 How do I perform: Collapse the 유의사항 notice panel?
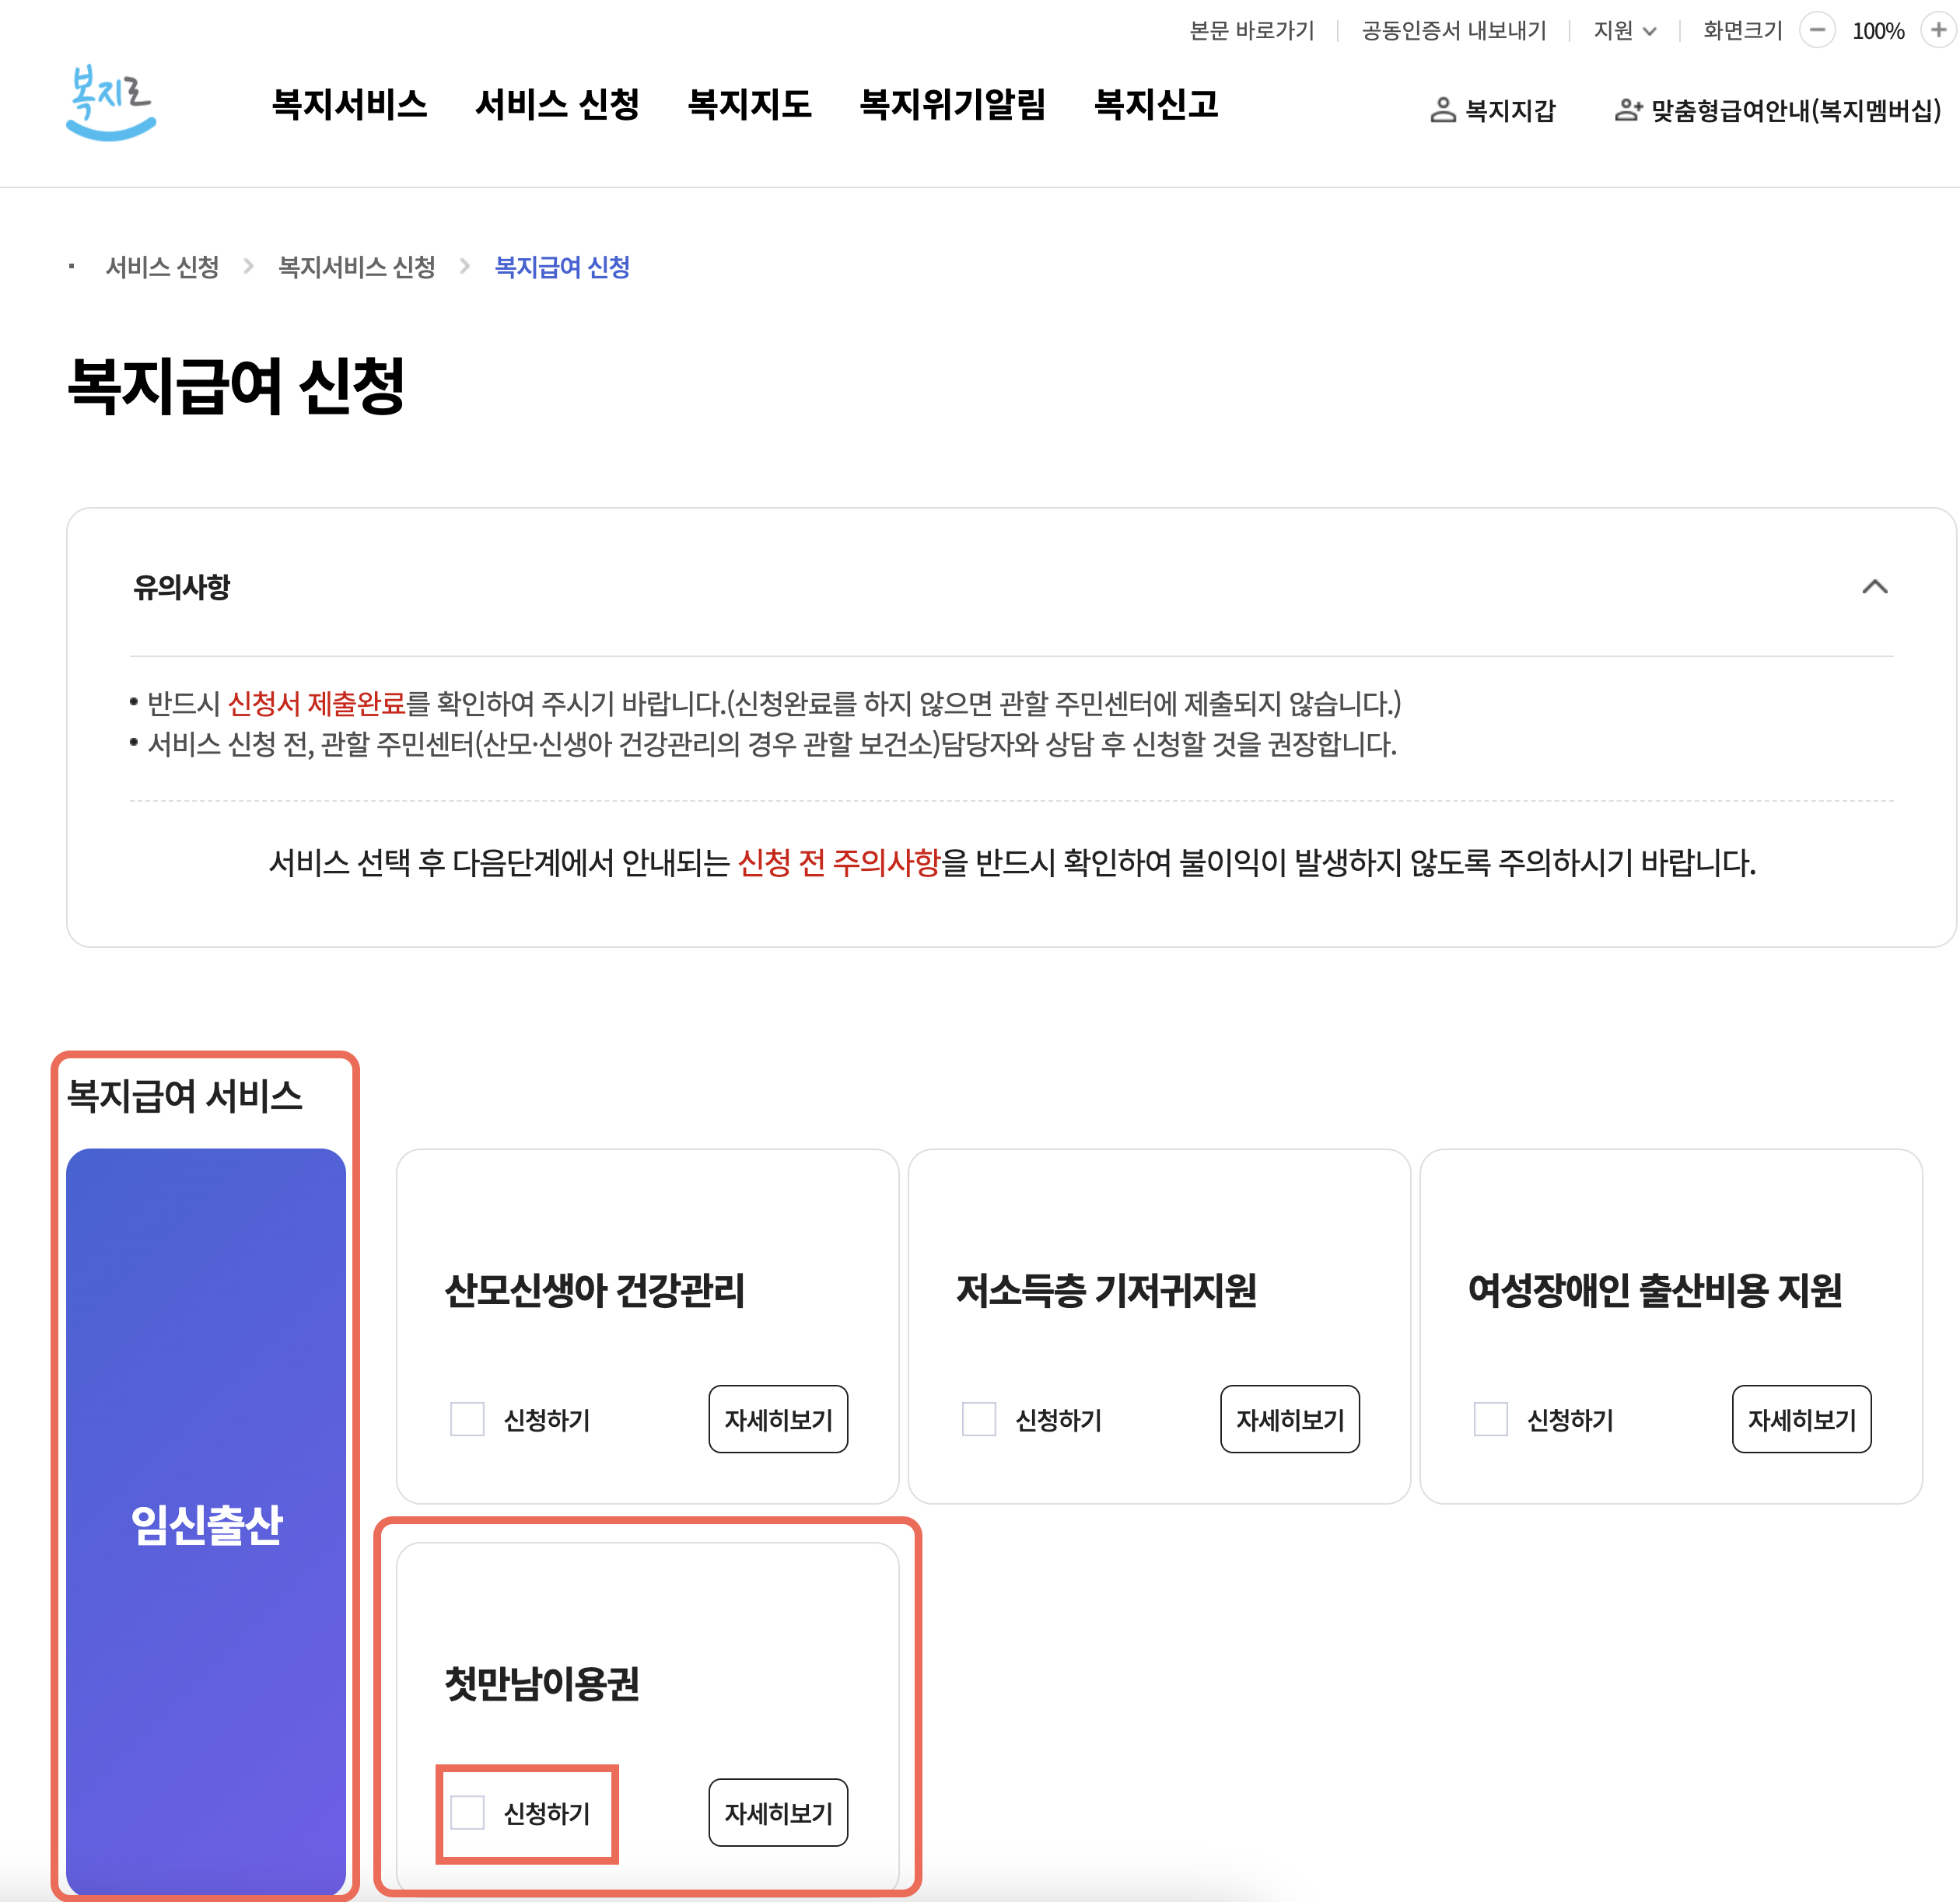tap(1874, 587)
